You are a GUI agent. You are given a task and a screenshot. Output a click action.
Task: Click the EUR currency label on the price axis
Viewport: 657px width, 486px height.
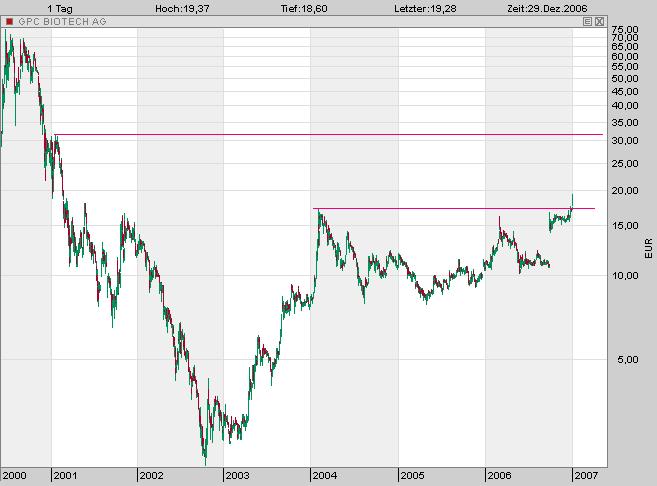click(650, 244)
